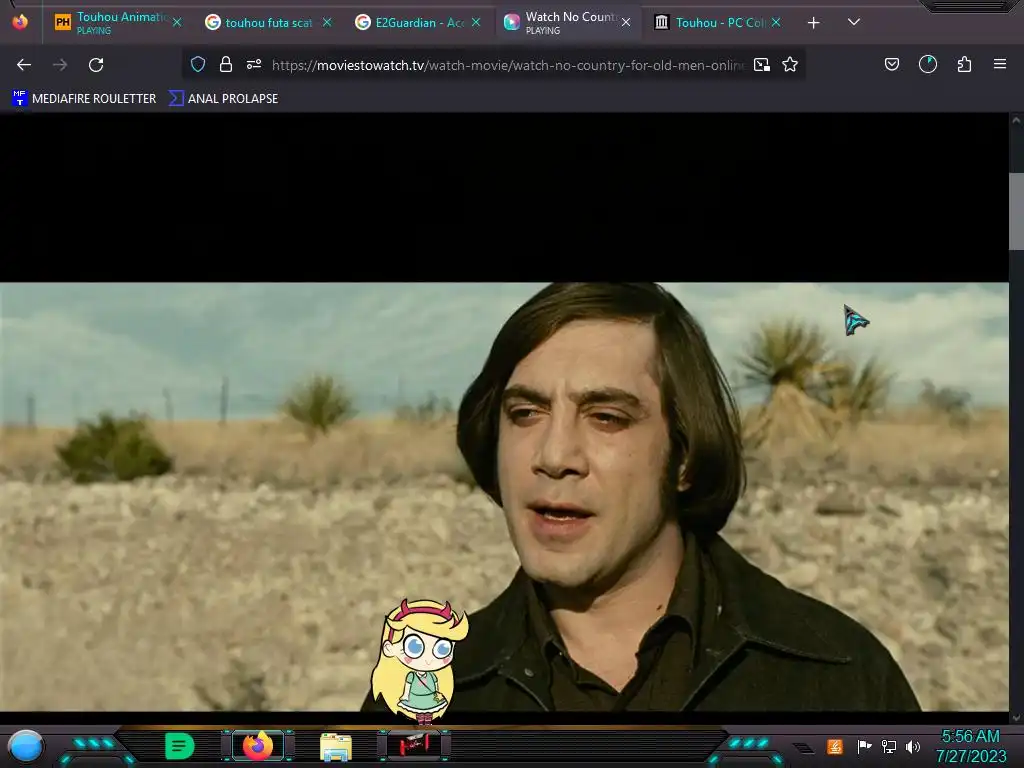Open tracking protection shield info
1024x768 pixels.
(198, 64)
